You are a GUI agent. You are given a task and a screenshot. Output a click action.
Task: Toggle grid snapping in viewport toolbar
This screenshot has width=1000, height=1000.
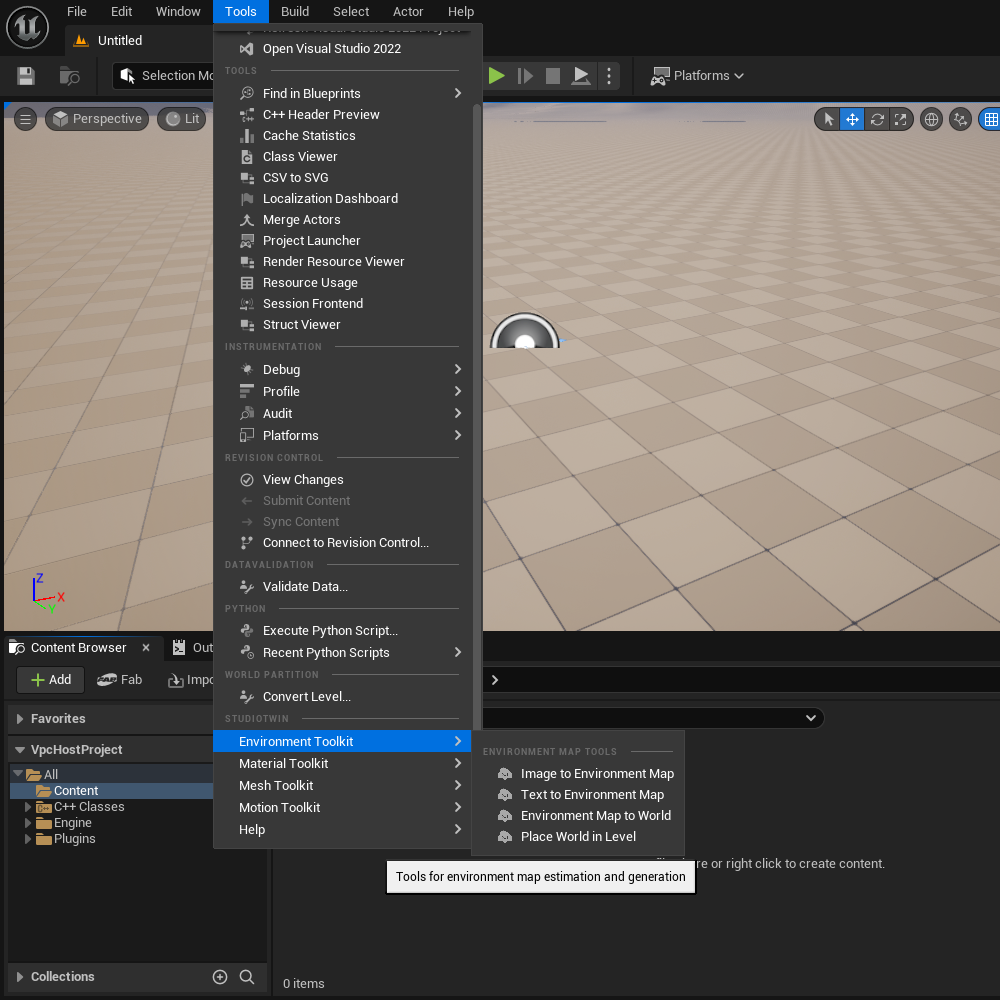(990, 119)
